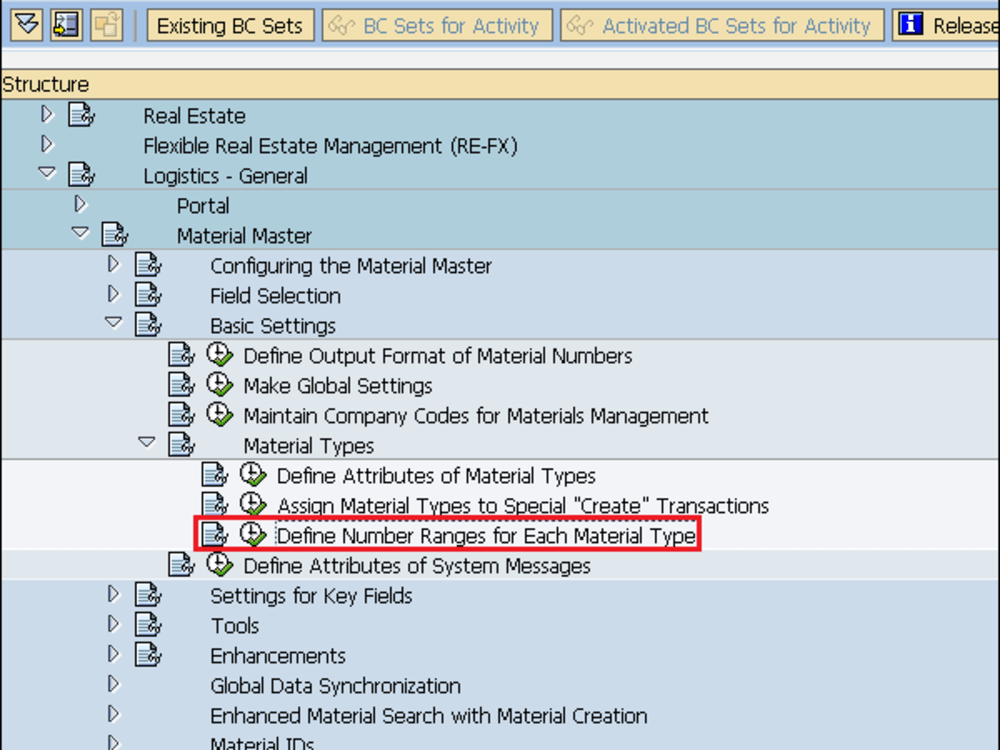
Task: Open Release Notes via the info button
Action: click(x=913, y=25)
